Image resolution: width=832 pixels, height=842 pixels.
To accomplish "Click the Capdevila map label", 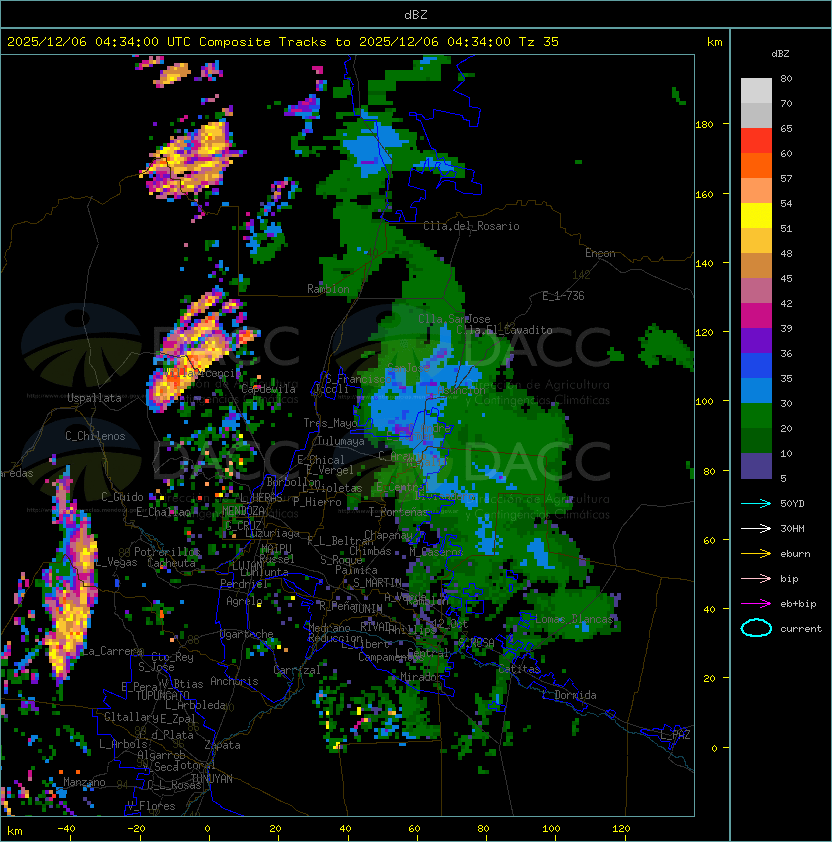I will [x=268, y=389].
